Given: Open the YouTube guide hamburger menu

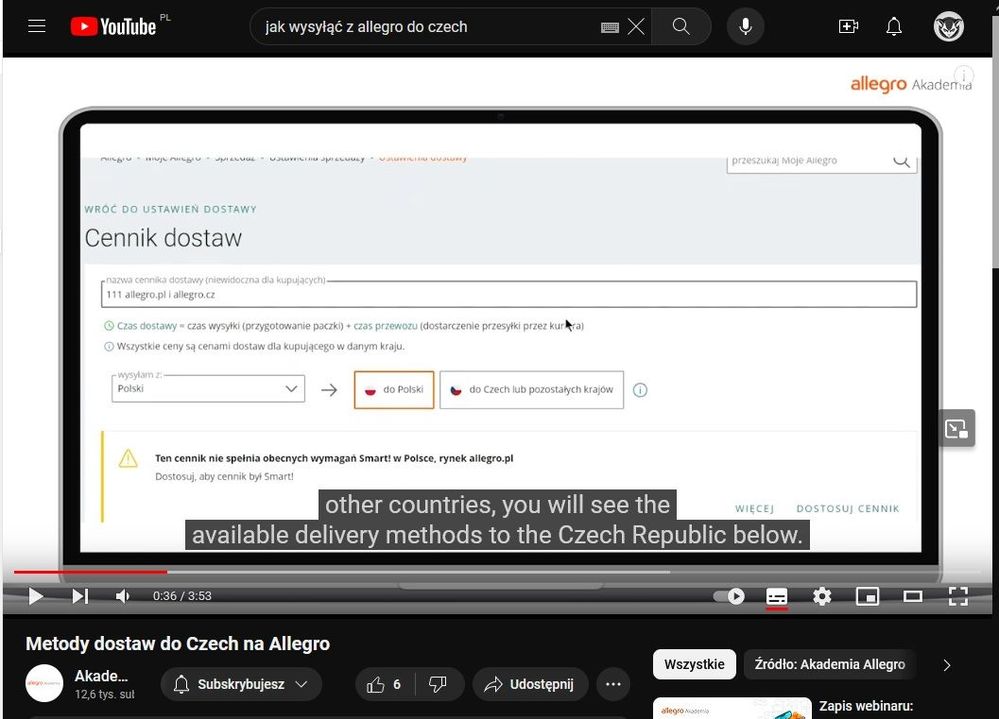Looking at the screenshot, I should (37, 26).
